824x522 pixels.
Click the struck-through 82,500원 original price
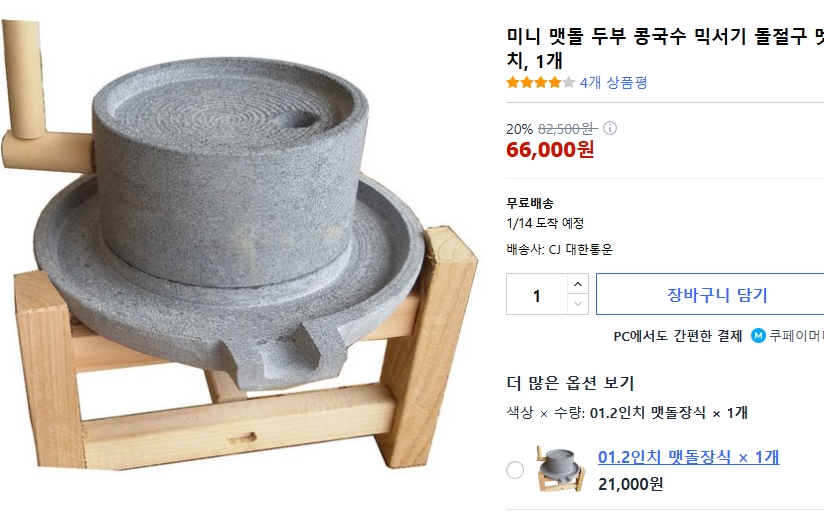pyautogui.click(x=567, y=128)
